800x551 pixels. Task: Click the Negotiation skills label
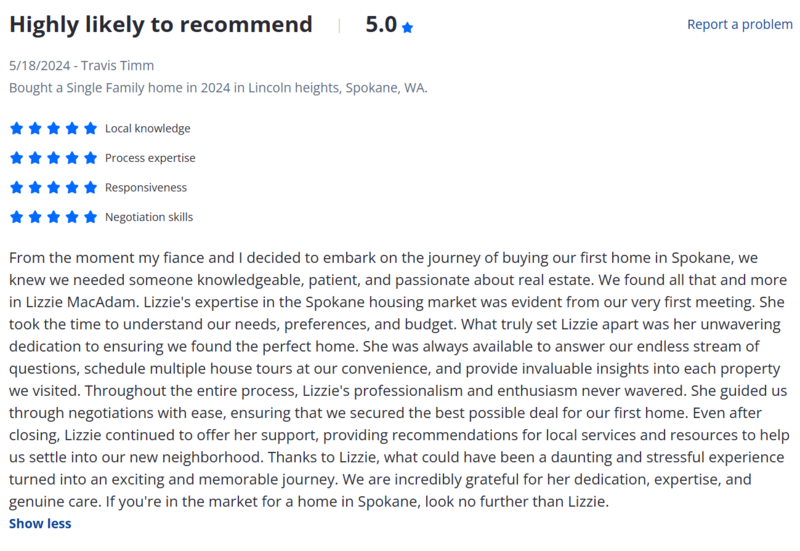[149, 217]
